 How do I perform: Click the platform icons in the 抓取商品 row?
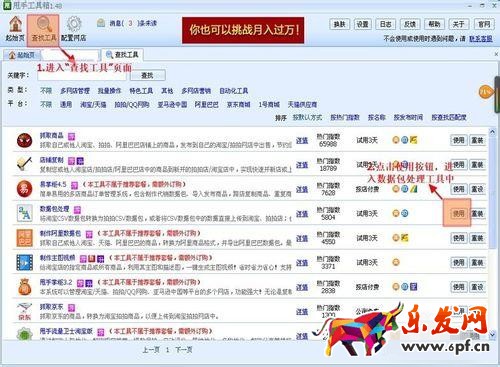pos(404,140)
